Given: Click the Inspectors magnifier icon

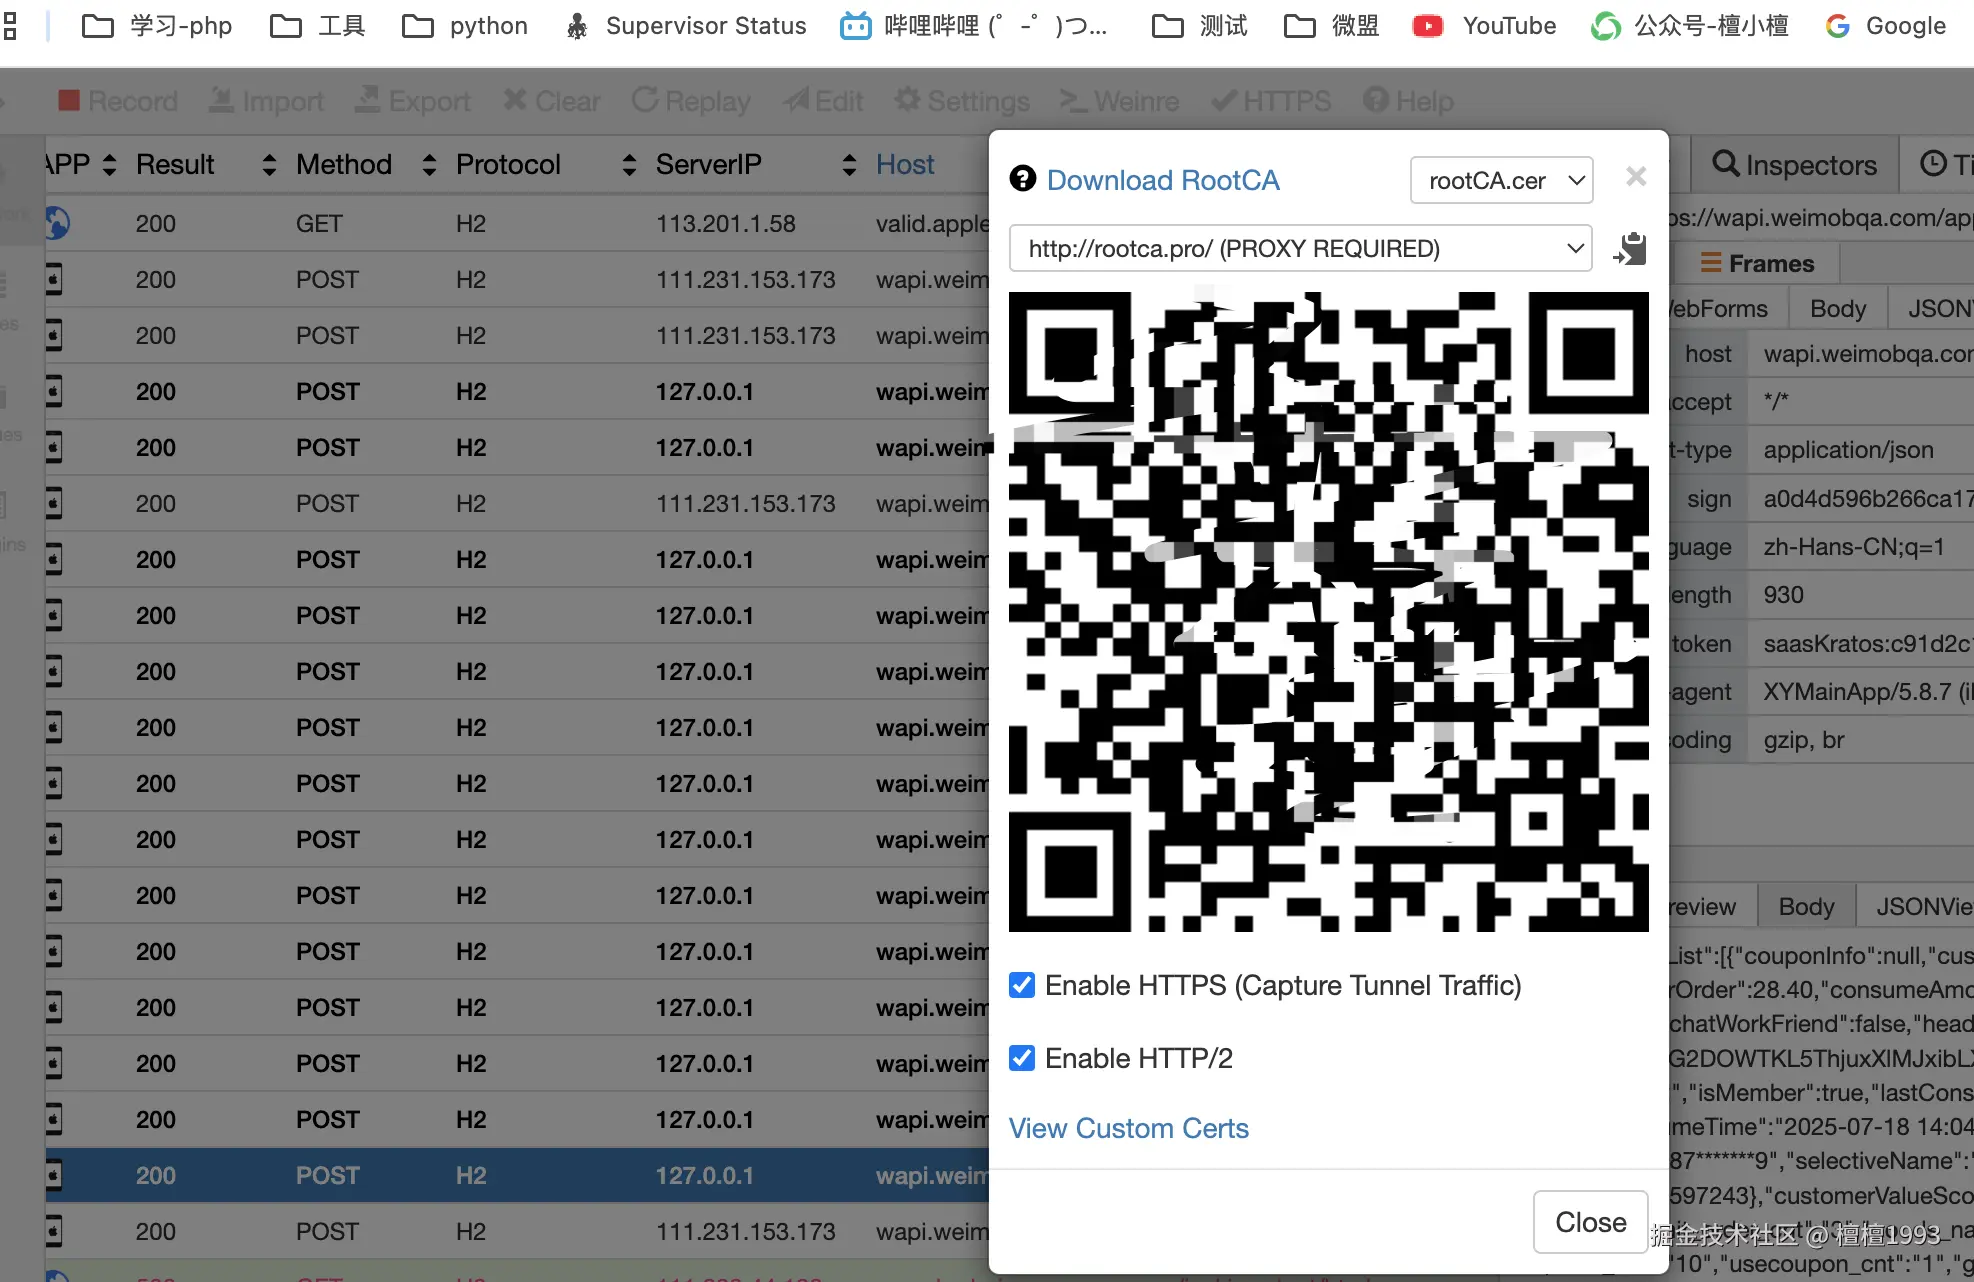Looking at the screenshot, I should tap(1725, 164).
